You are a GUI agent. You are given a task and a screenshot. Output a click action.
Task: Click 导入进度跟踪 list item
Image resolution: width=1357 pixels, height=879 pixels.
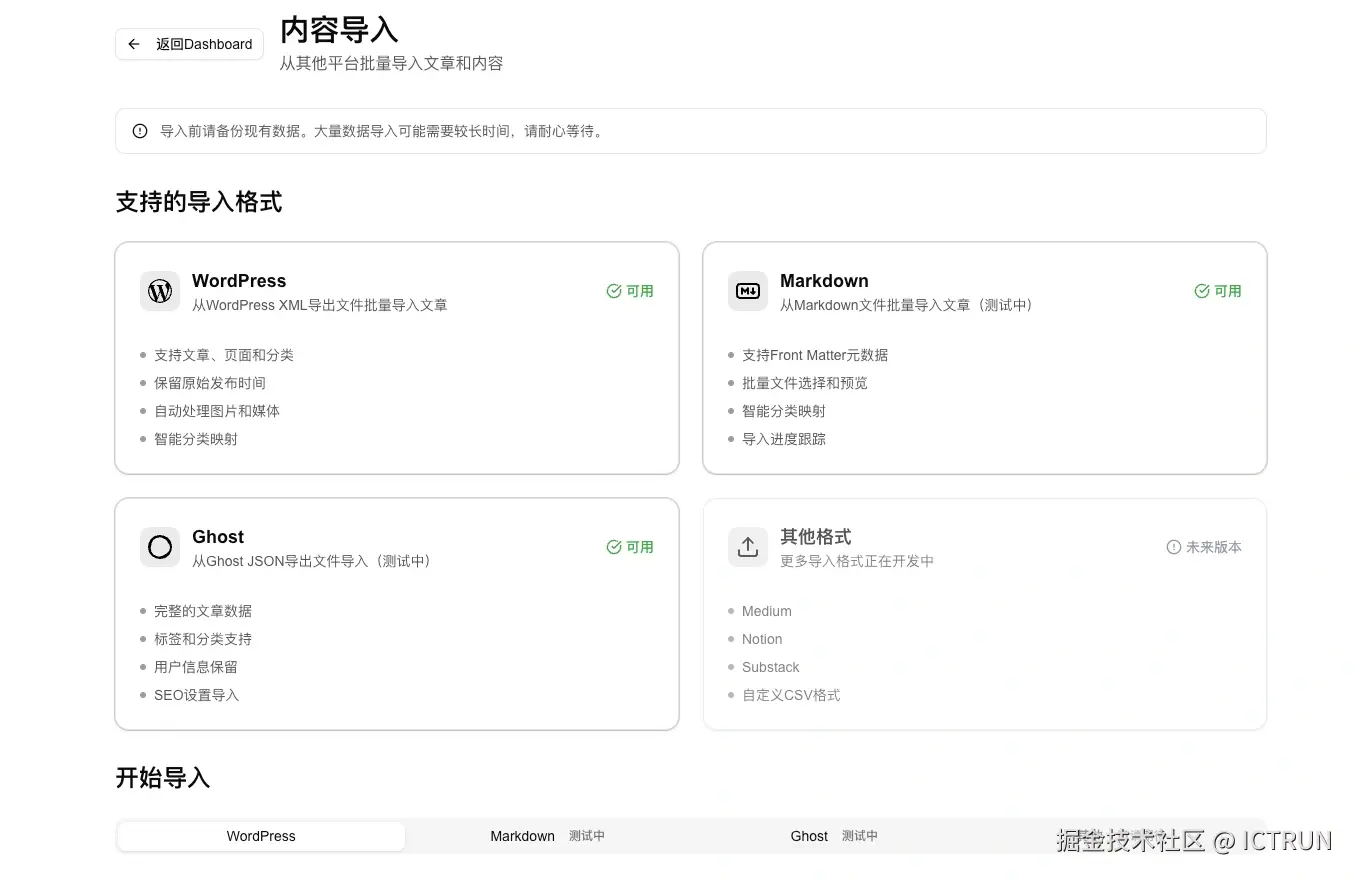tap(784, 439)
